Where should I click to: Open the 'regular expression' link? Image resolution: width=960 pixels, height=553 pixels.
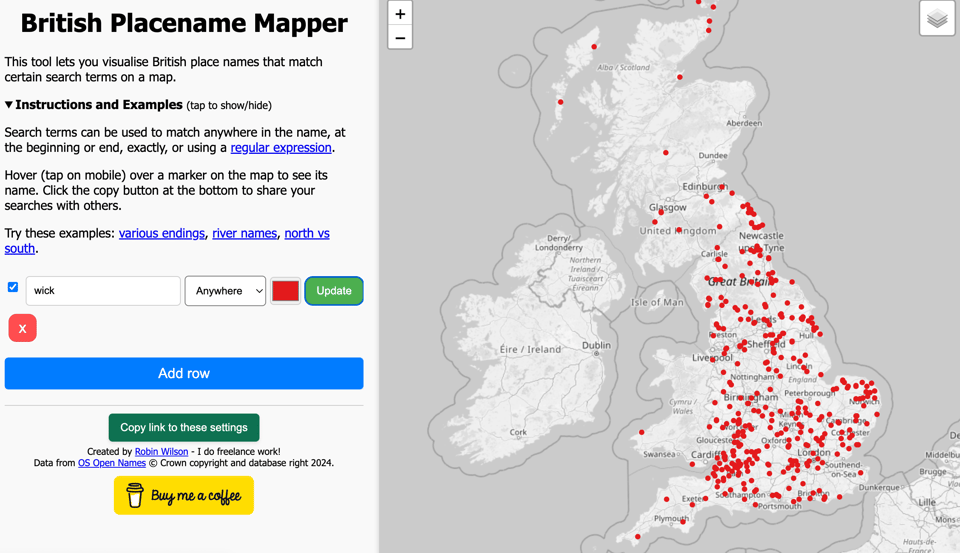280,148
